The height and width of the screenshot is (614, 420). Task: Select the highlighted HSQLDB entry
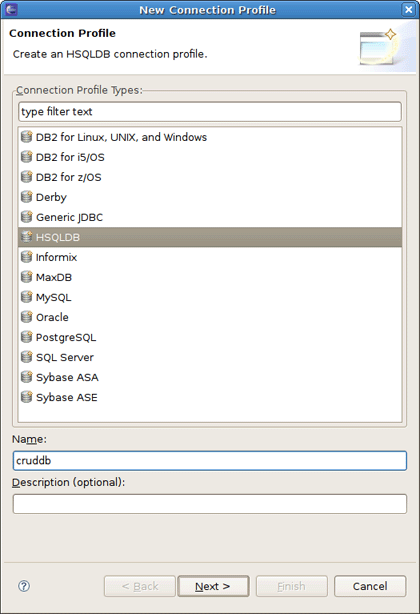(210, 237)
